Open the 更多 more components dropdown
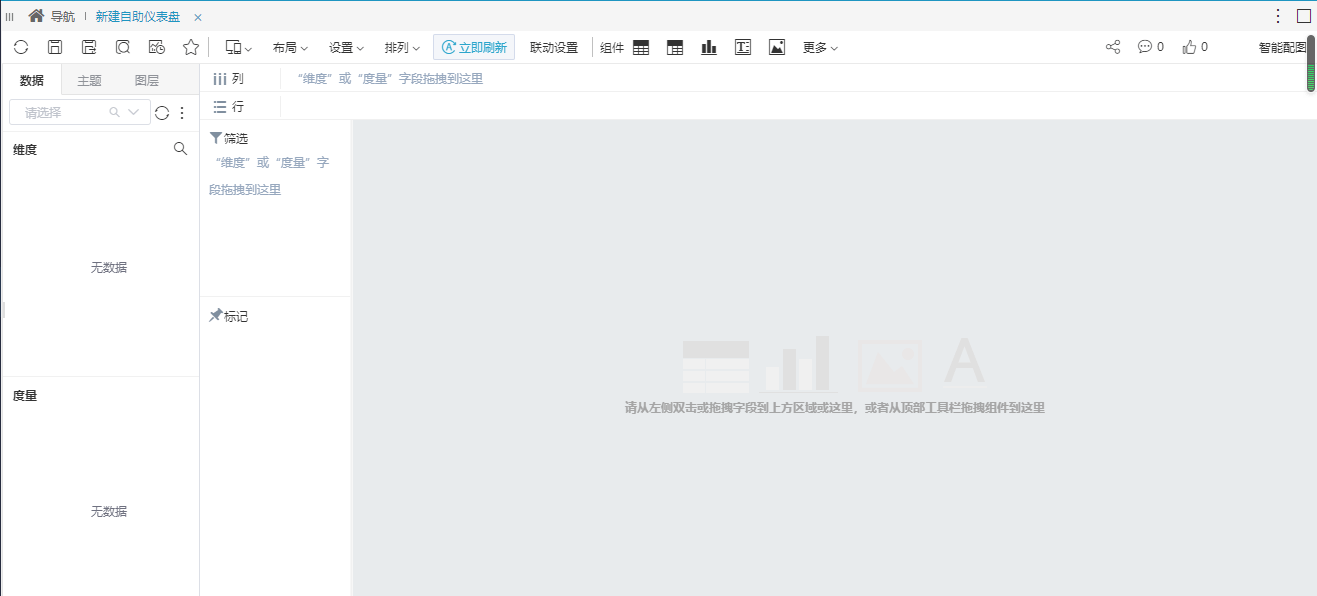The height and width of the screenshot is (596, 1317). coord(818,46)
